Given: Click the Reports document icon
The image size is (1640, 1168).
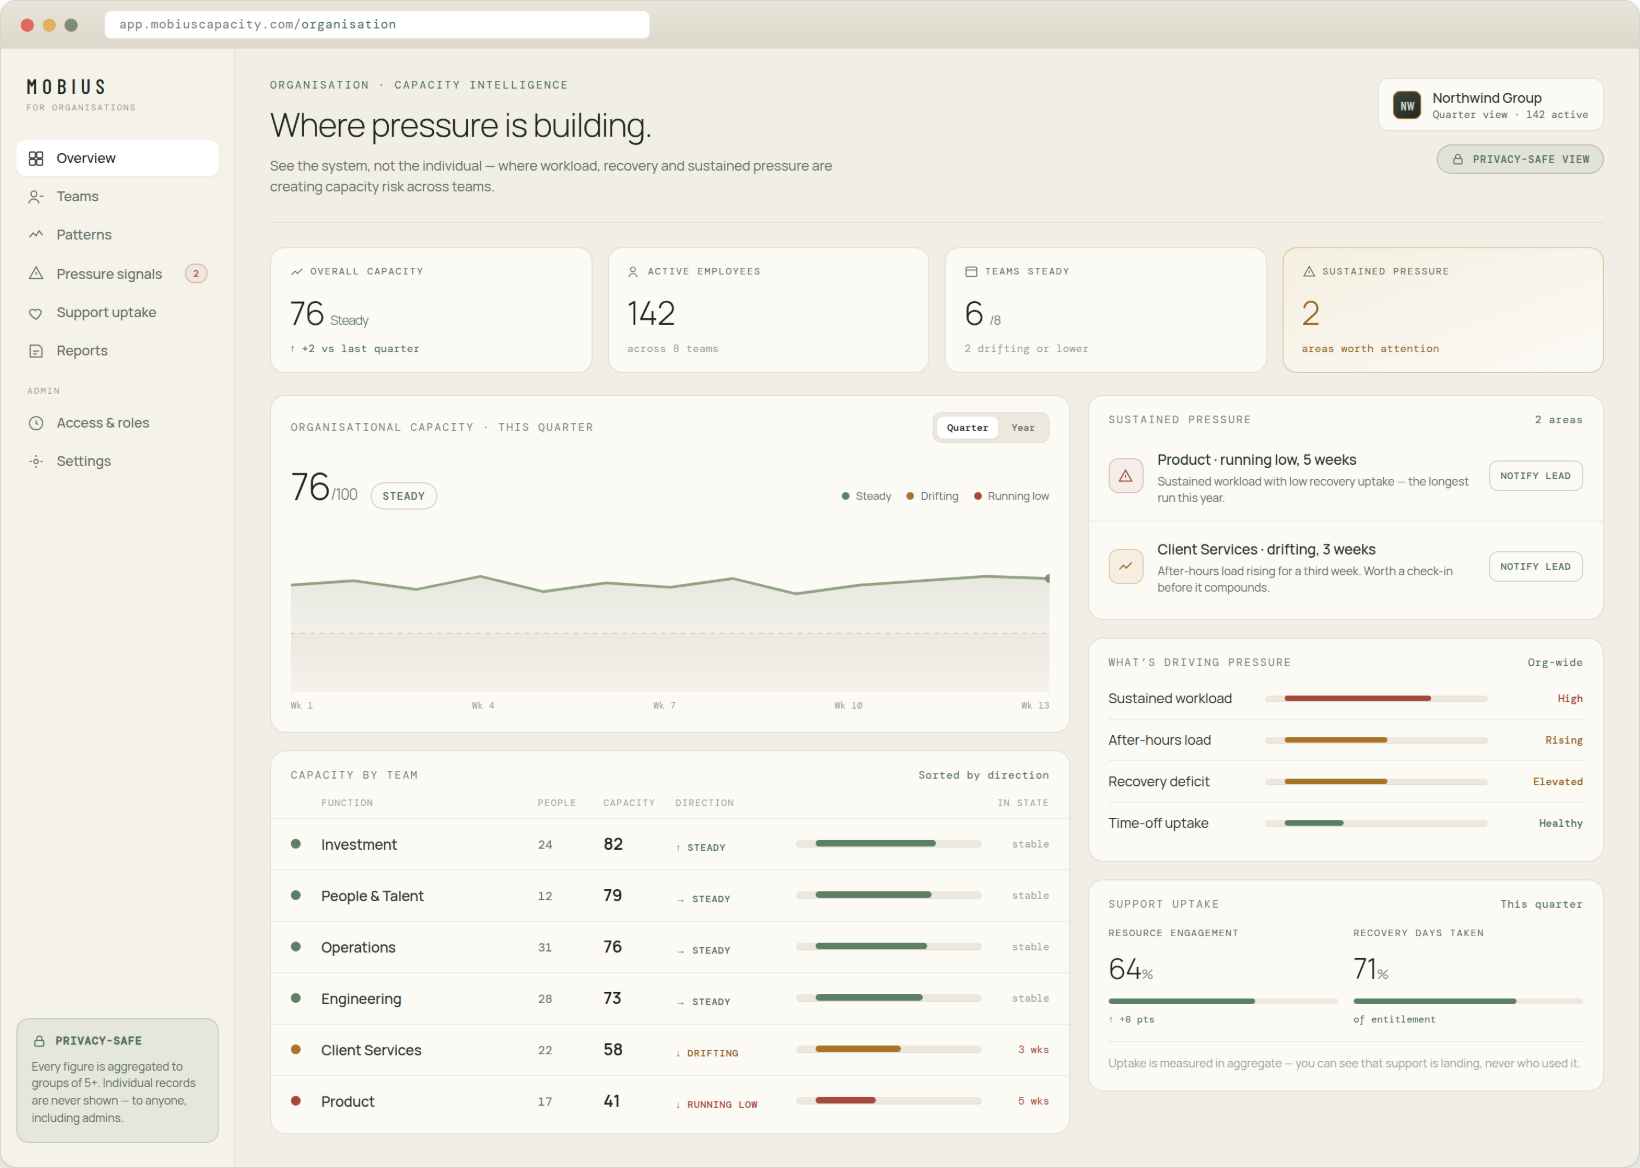Looking at the screenshot, I should tap(36, 351).
